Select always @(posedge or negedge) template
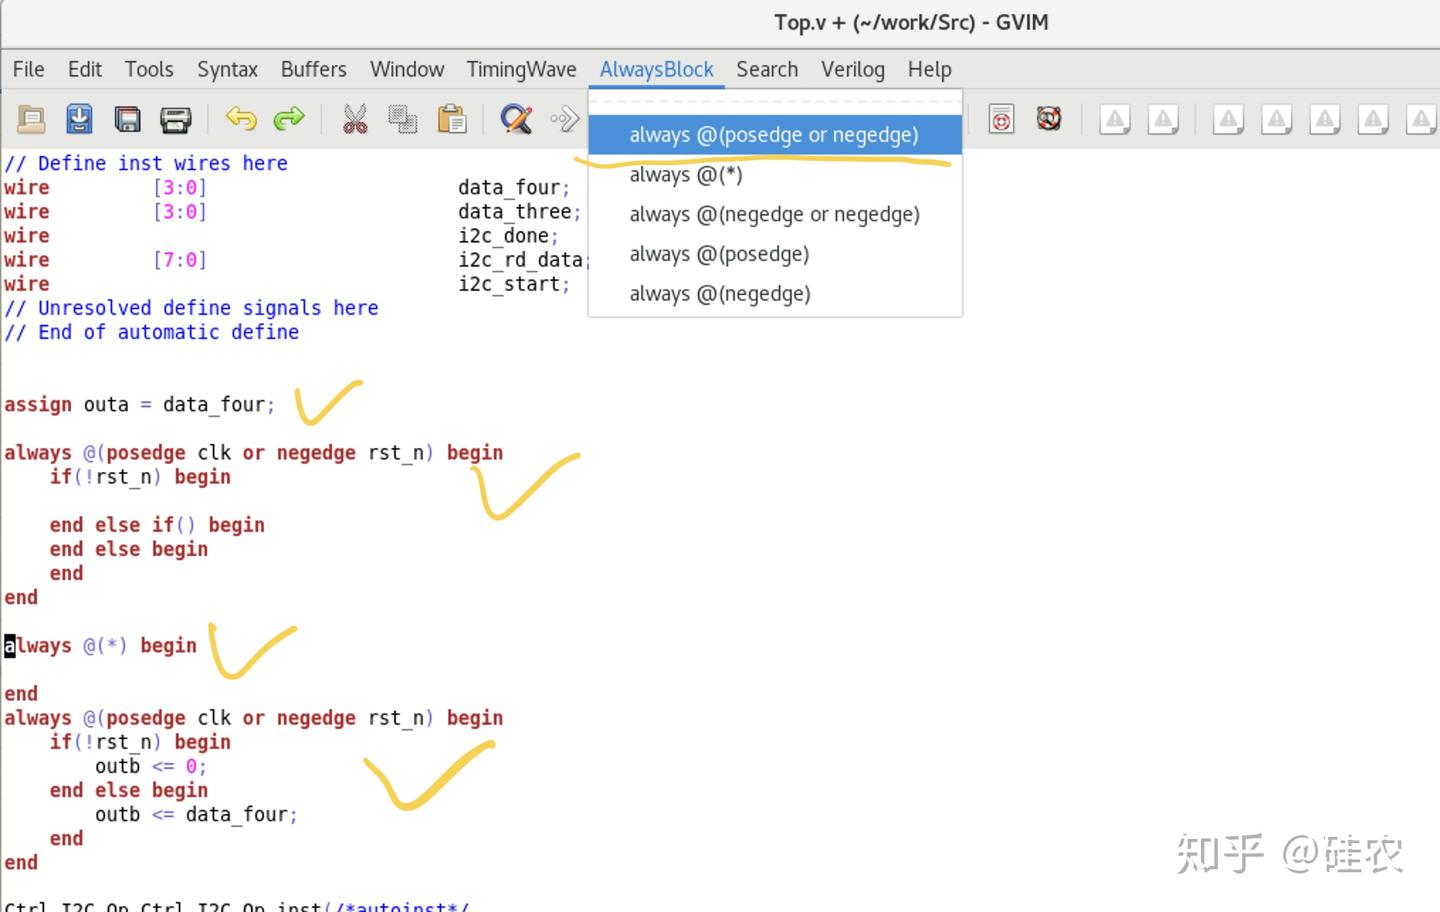Viewport: 1440px width, 912px height. pyautogui.click(x=774, y=134)
